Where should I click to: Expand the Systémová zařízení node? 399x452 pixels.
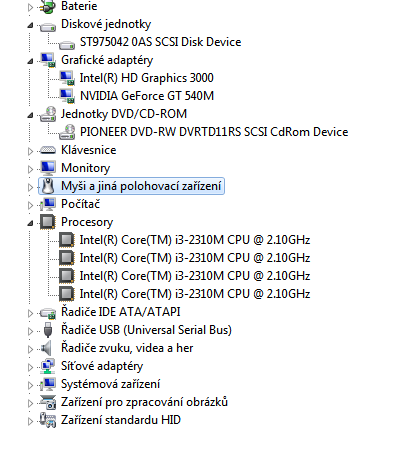[x=30, y=385]
